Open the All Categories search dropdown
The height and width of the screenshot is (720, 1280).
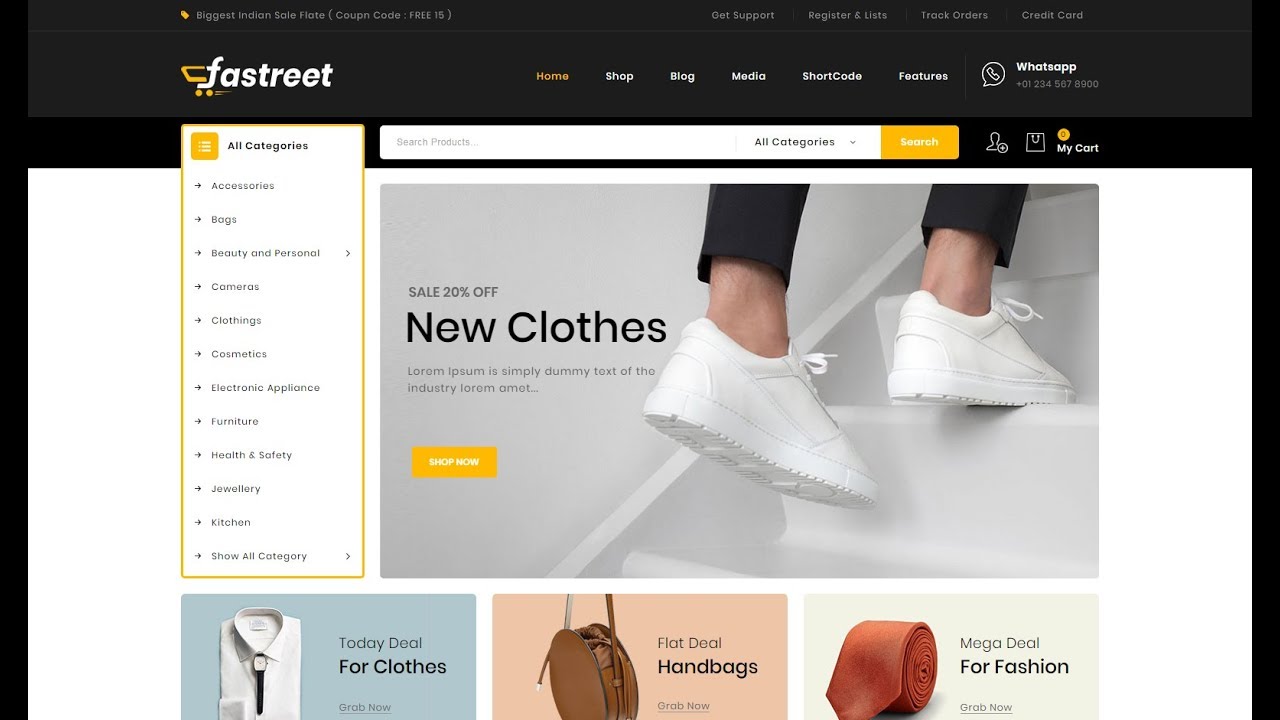click(806, 142)
